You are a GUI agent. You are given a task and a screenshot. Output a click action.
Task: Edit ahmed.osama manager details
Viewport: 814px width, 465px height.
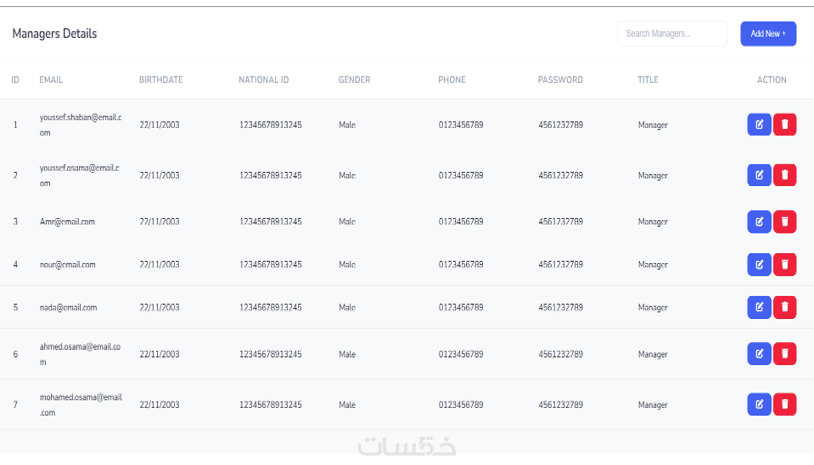[x=759, y=354]
